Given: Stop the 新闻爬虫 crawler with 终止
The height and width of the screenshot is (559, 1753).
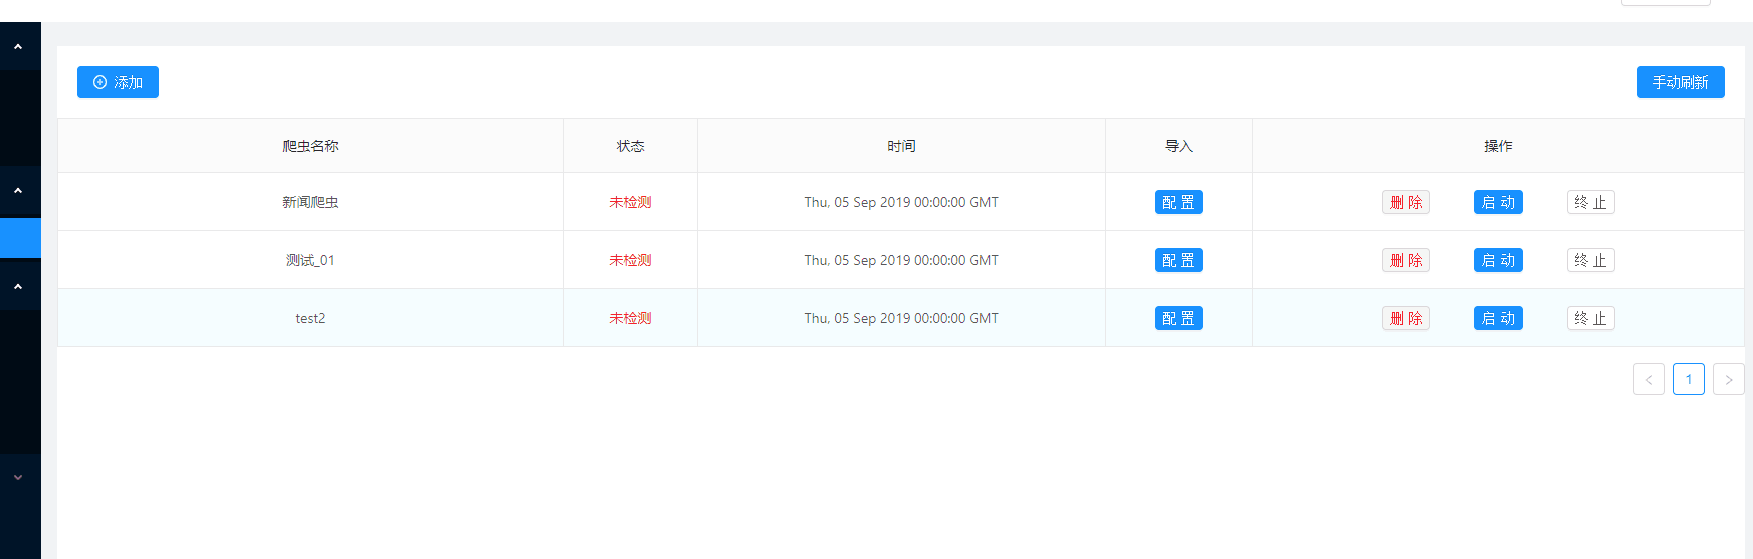Looking at the screenshot, I should 1590,202.
